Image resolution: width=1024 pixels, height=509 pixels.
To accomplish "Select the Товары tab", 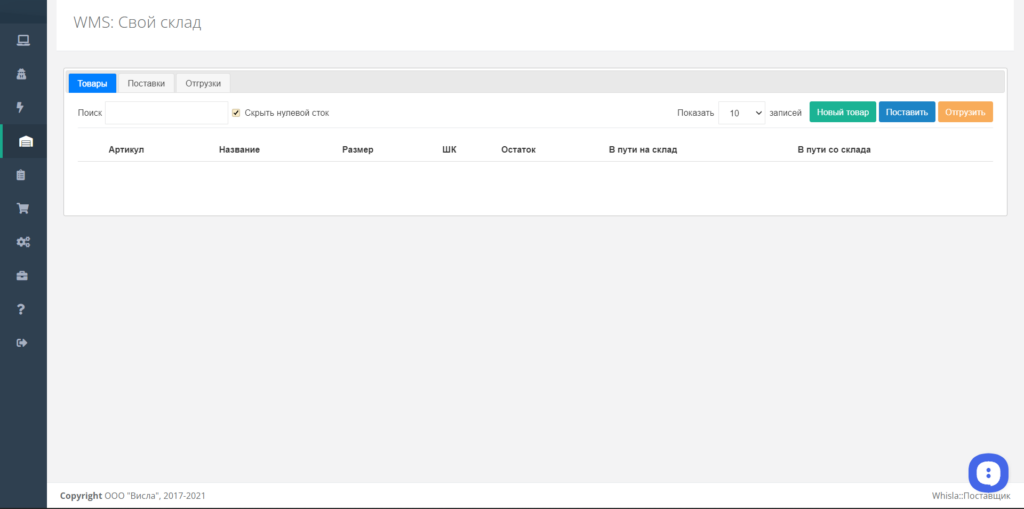I will pyautogui.click(x=92, y=84).
